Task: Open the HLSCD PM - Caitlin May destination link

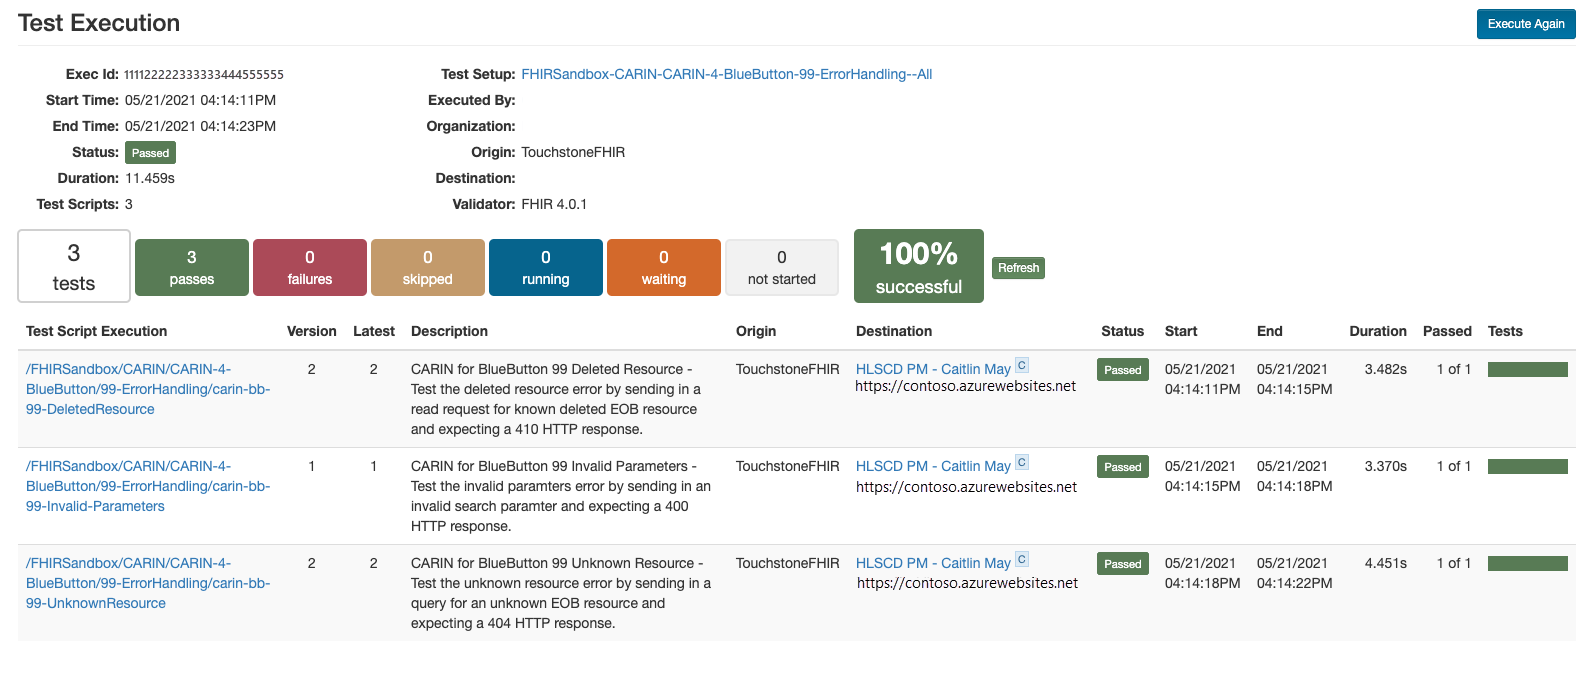Action: (933, 368)
